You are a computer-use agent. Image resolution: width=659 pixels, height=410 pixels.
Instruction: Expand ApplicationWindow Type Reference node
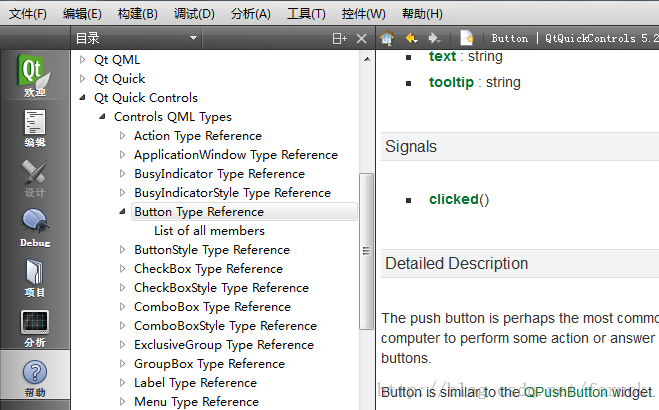pyautogui.click(x=122, y=155)
